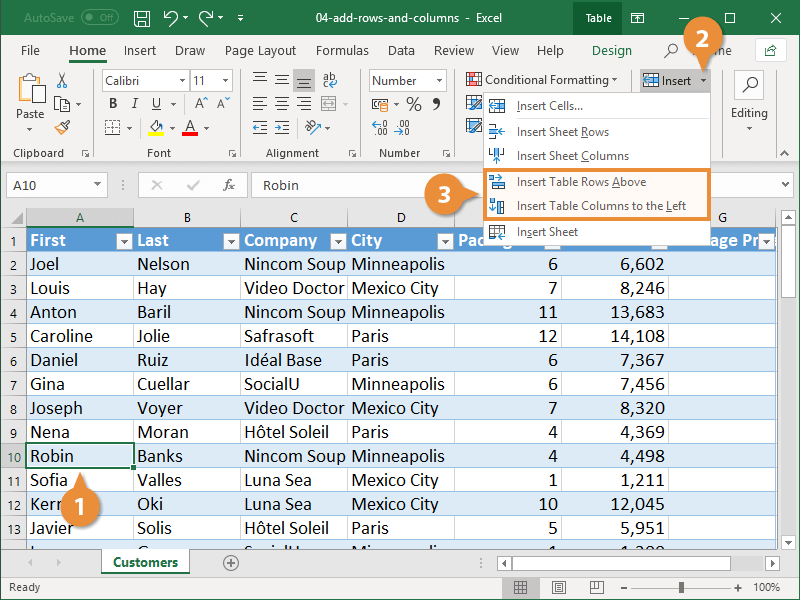This screenshot has width=800, height=600.
Task: Click the Borders icon
Action: [113, 128]
